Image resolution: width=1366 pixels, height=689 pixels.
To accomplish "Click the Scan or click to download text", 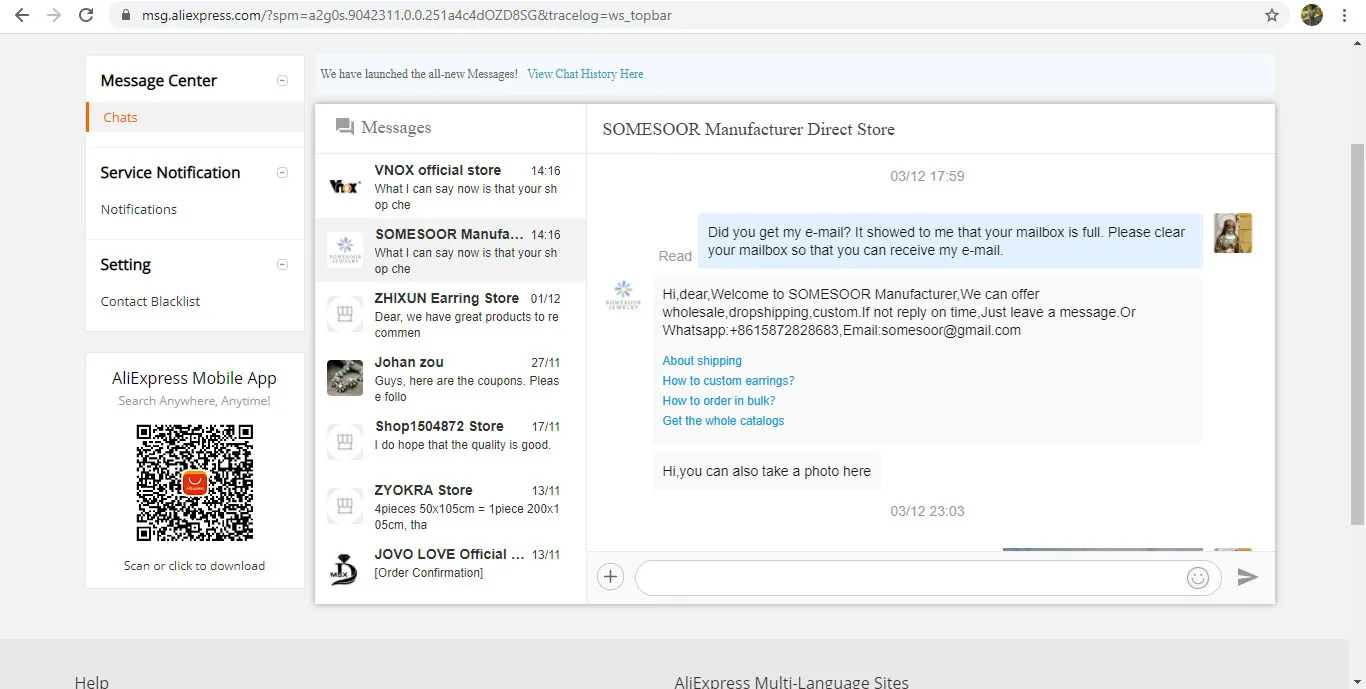I will 195,566.
